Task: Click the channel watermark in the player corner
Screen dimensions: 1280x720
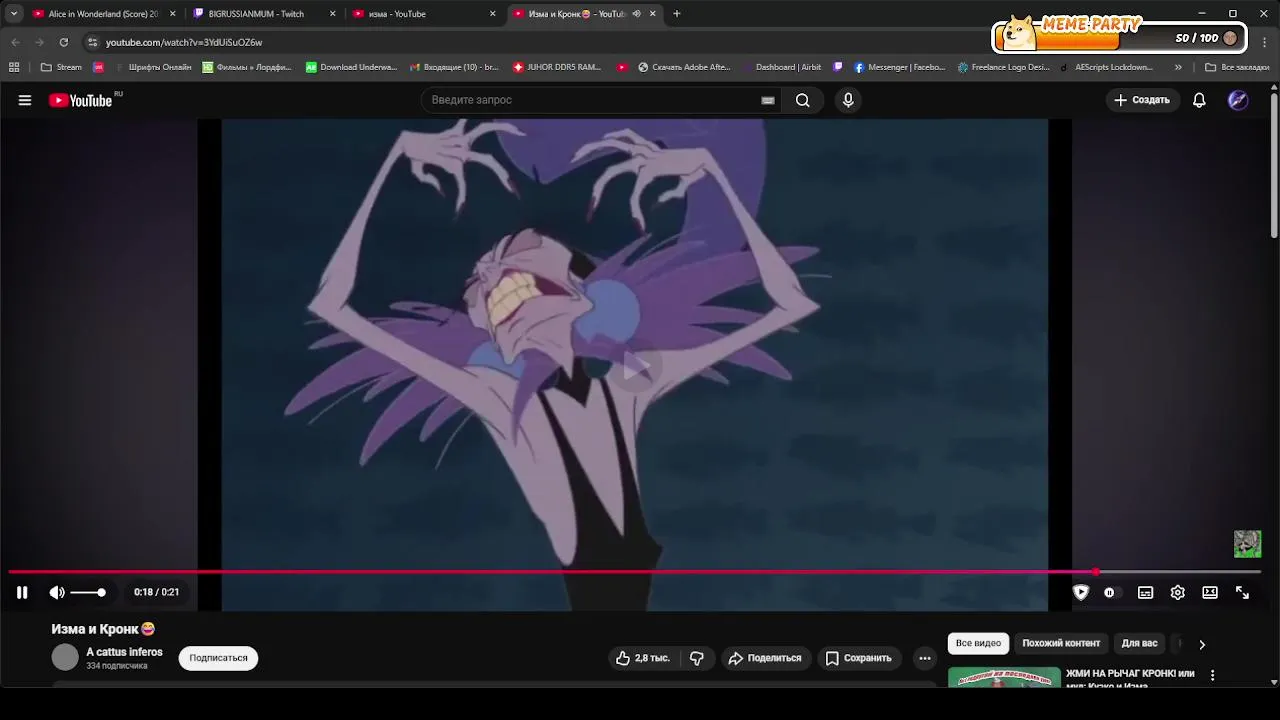Action: point(1247,544)
